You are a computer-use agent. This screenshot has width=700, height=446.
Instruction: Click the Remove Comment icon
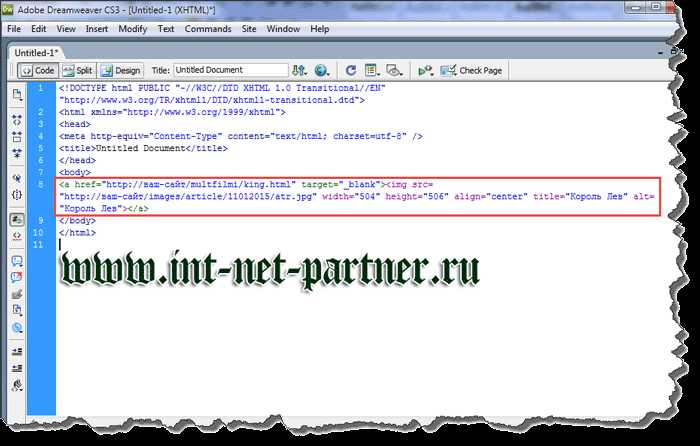coord(17,277)
